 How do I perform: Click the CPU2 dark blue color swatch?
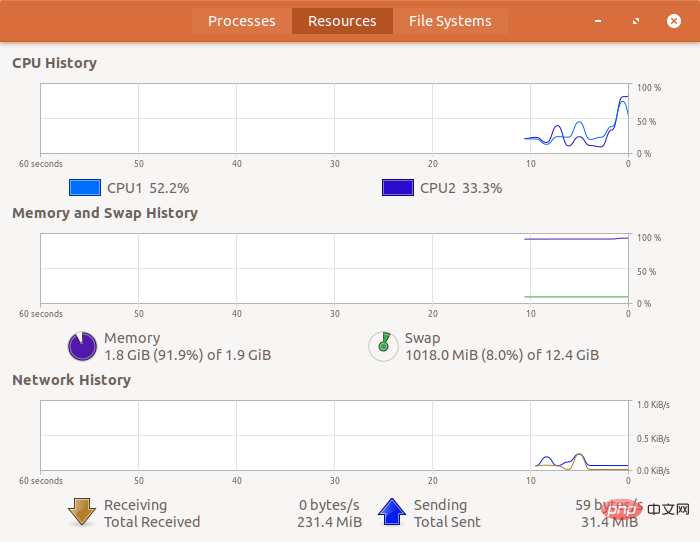(398, 187)
